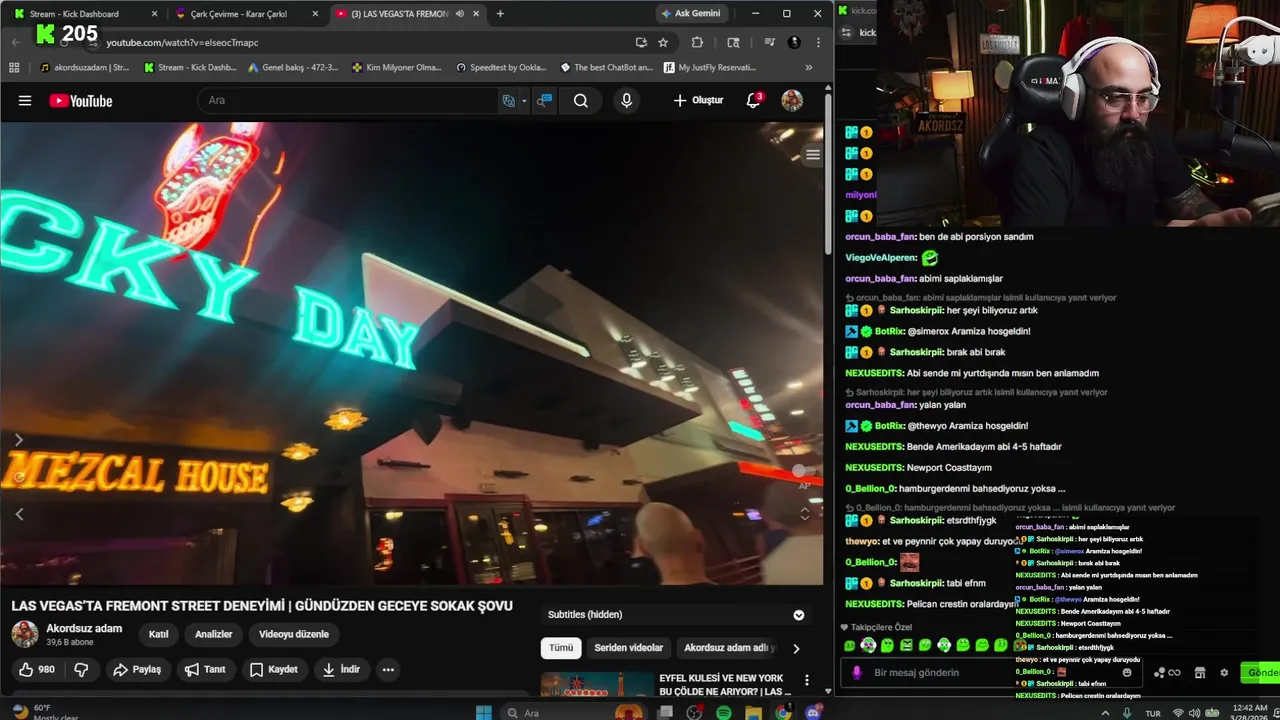1280x720 pixels.
Task: Show hidden system tray icons chevron
Action: coord(1105,713)
